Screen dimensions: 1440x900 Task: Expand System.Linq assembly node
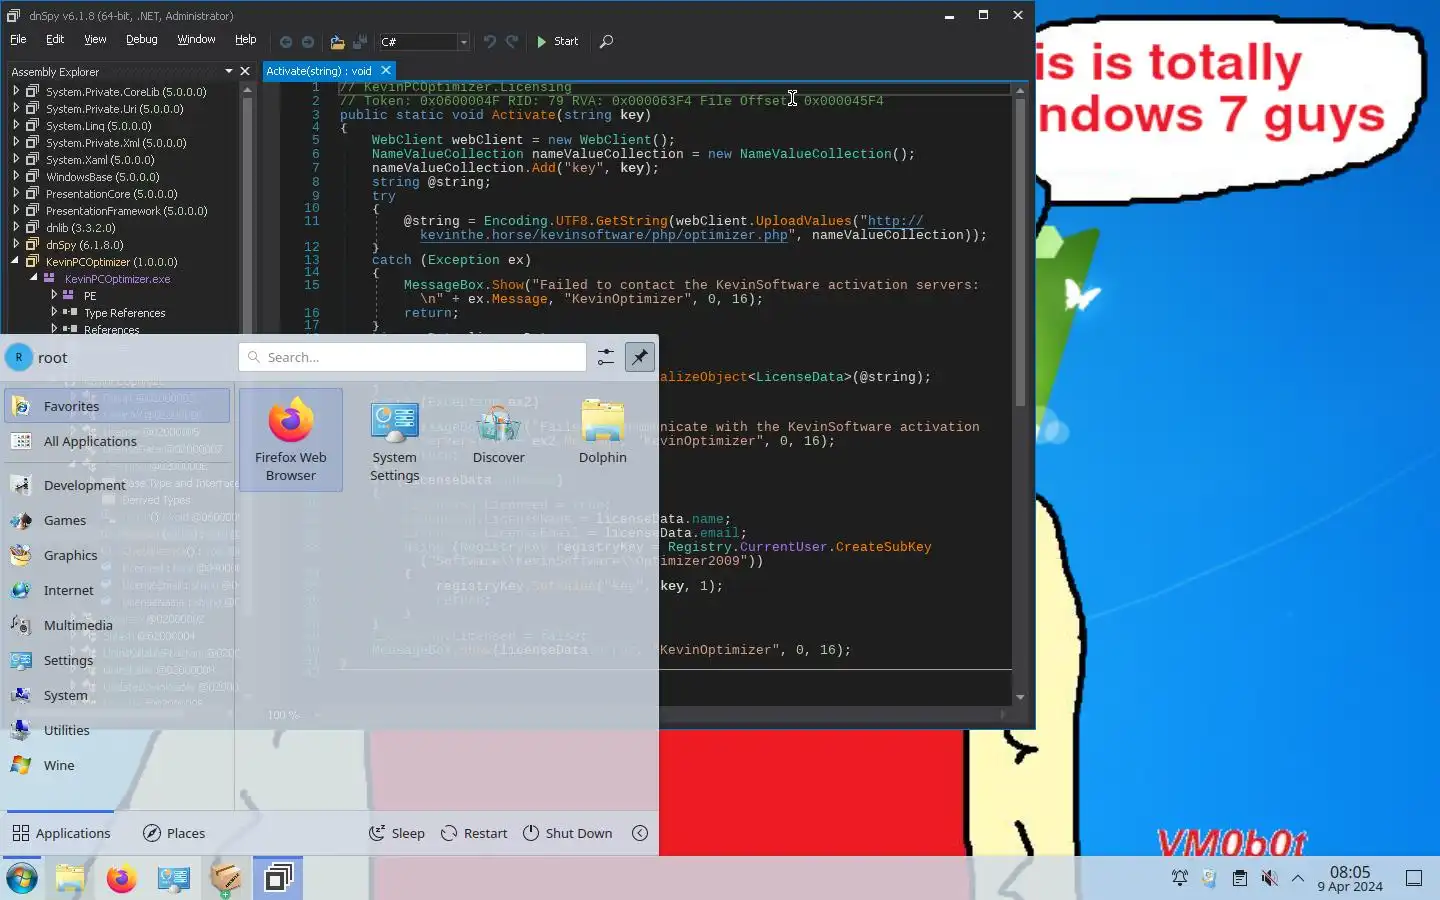point(16,125)
